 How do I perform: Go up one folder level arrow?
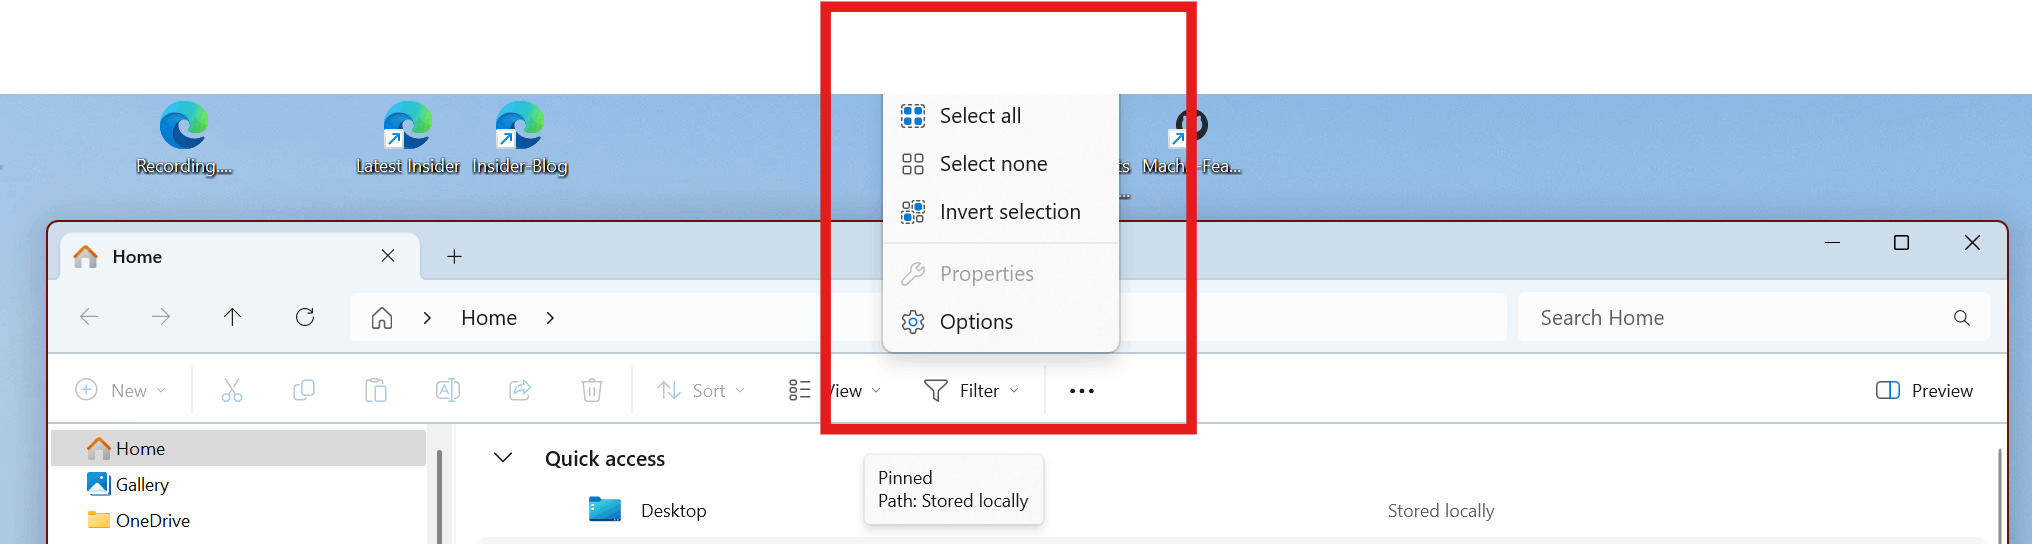point(232,317)
